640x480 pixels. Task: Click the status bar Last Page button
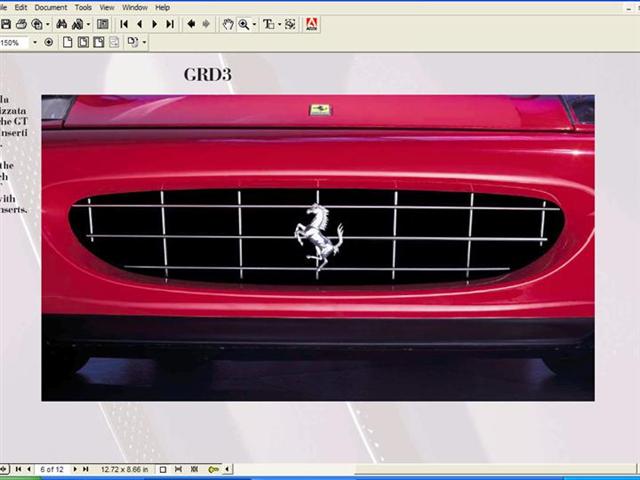[x=86, y=469]
